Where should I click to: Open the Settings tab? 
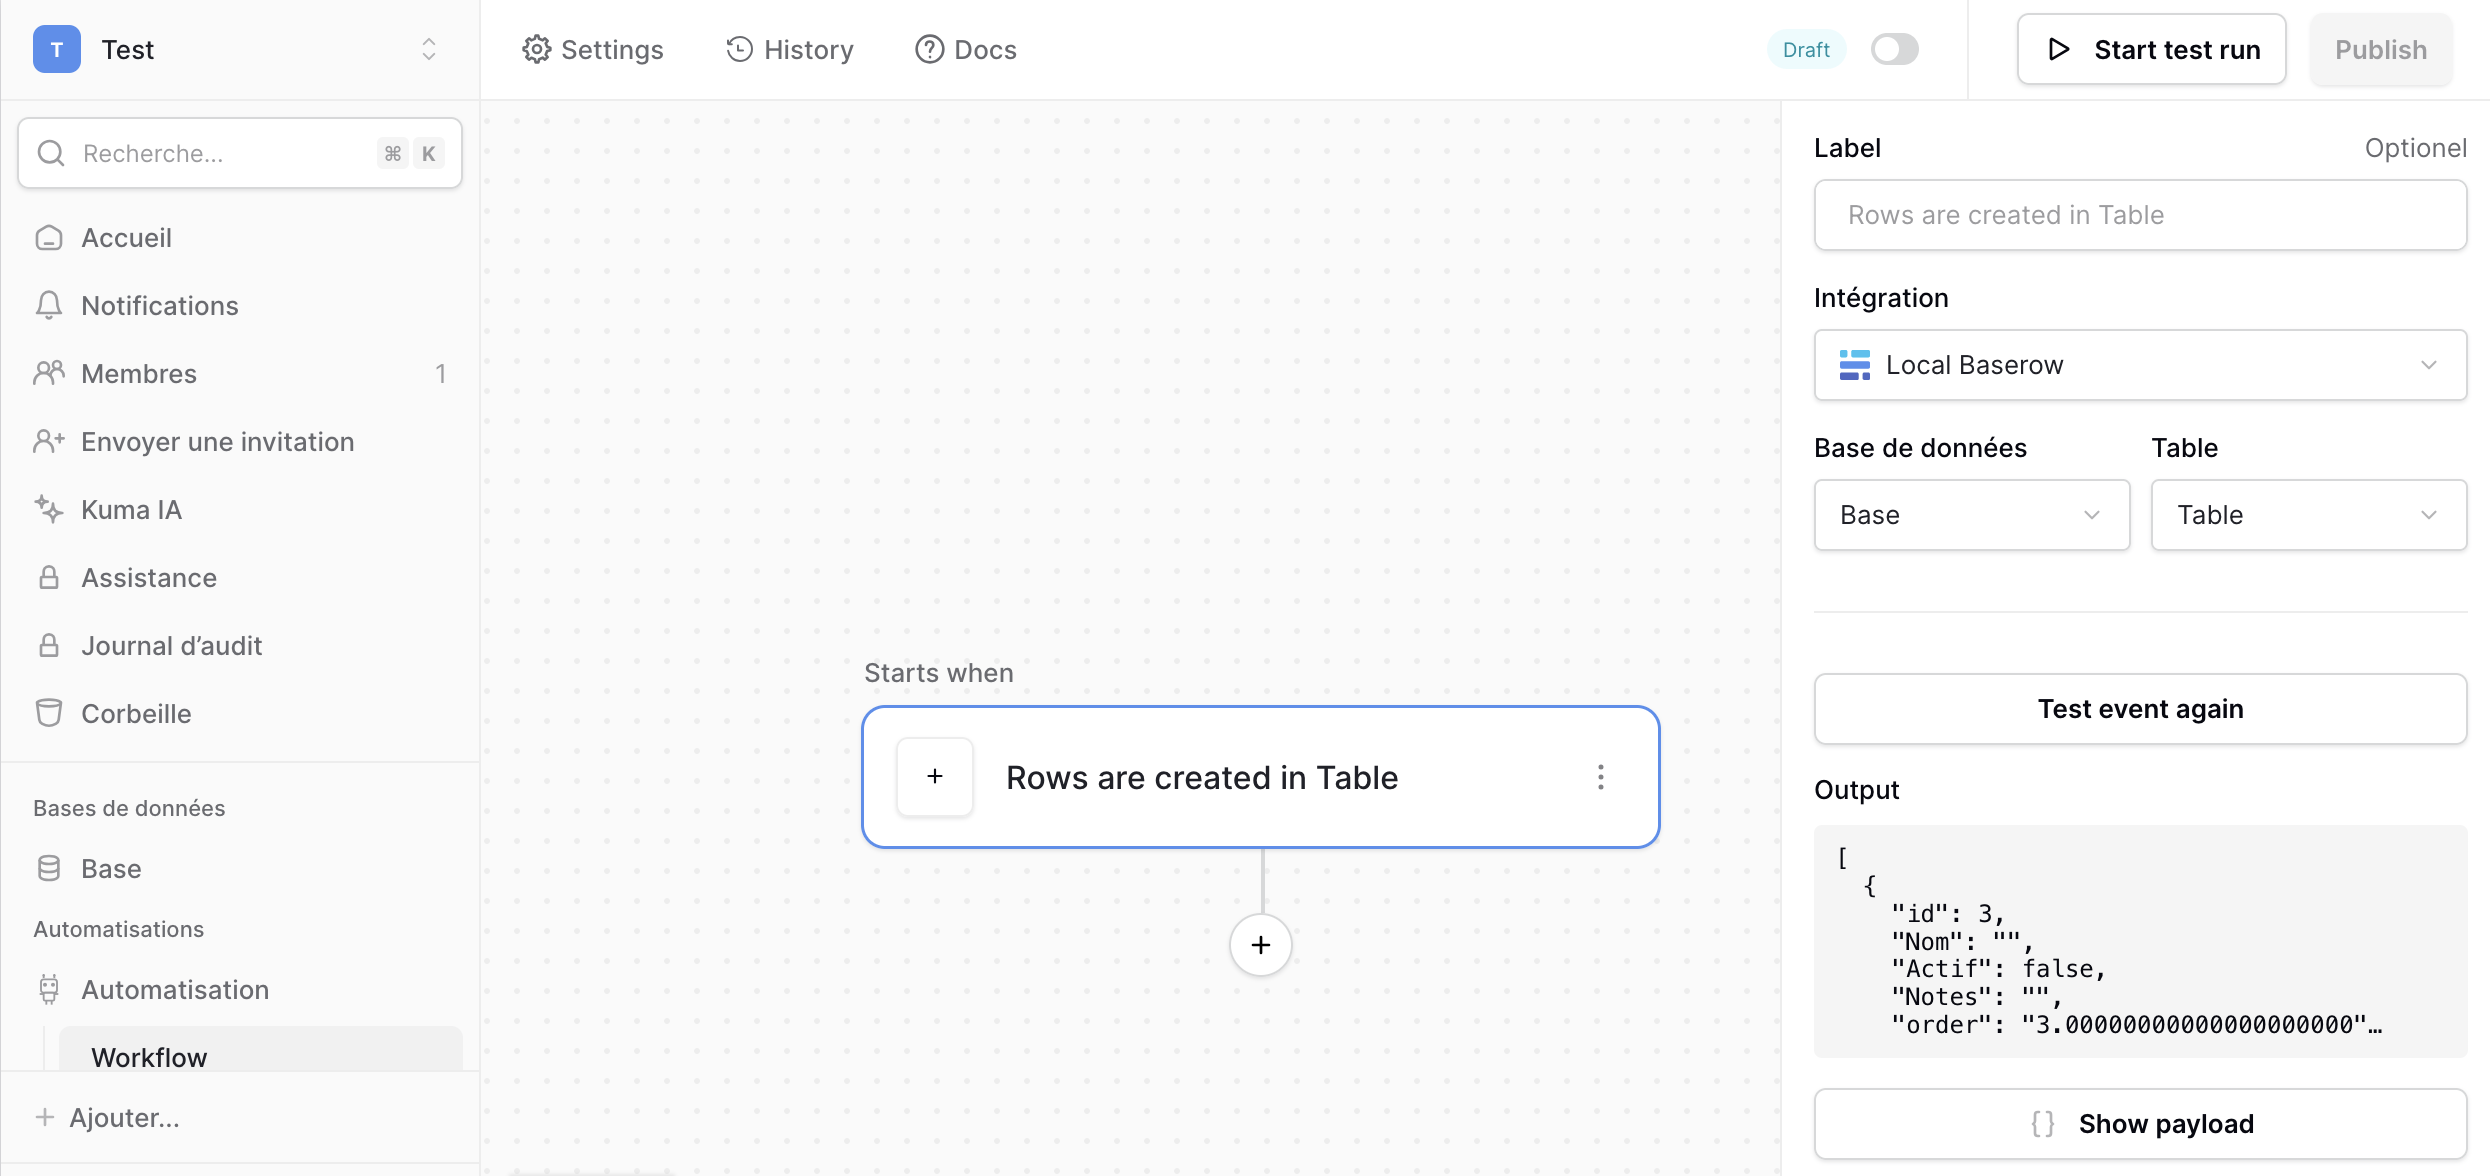pos(593,50)
